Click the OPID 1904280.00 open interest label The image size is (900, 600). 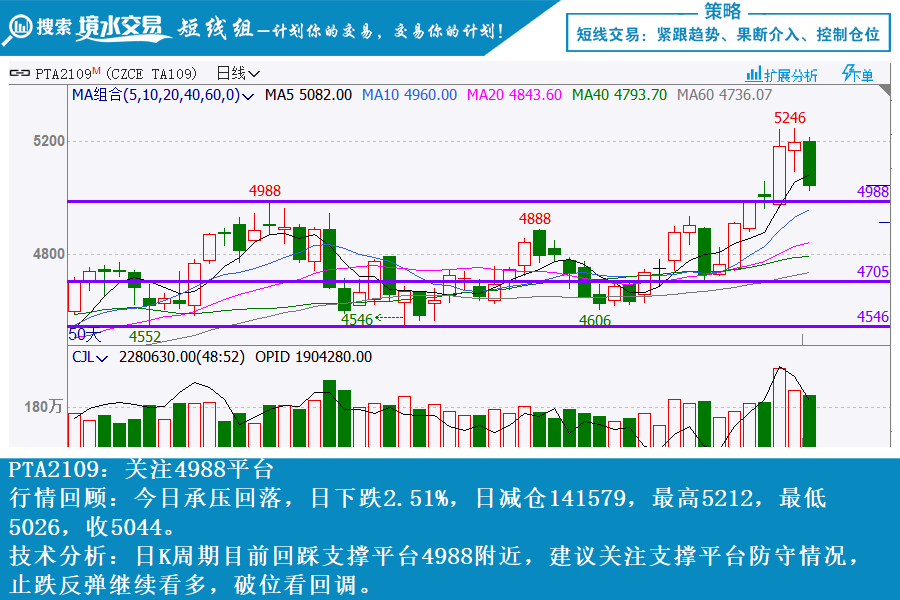(x=313, y=356)
